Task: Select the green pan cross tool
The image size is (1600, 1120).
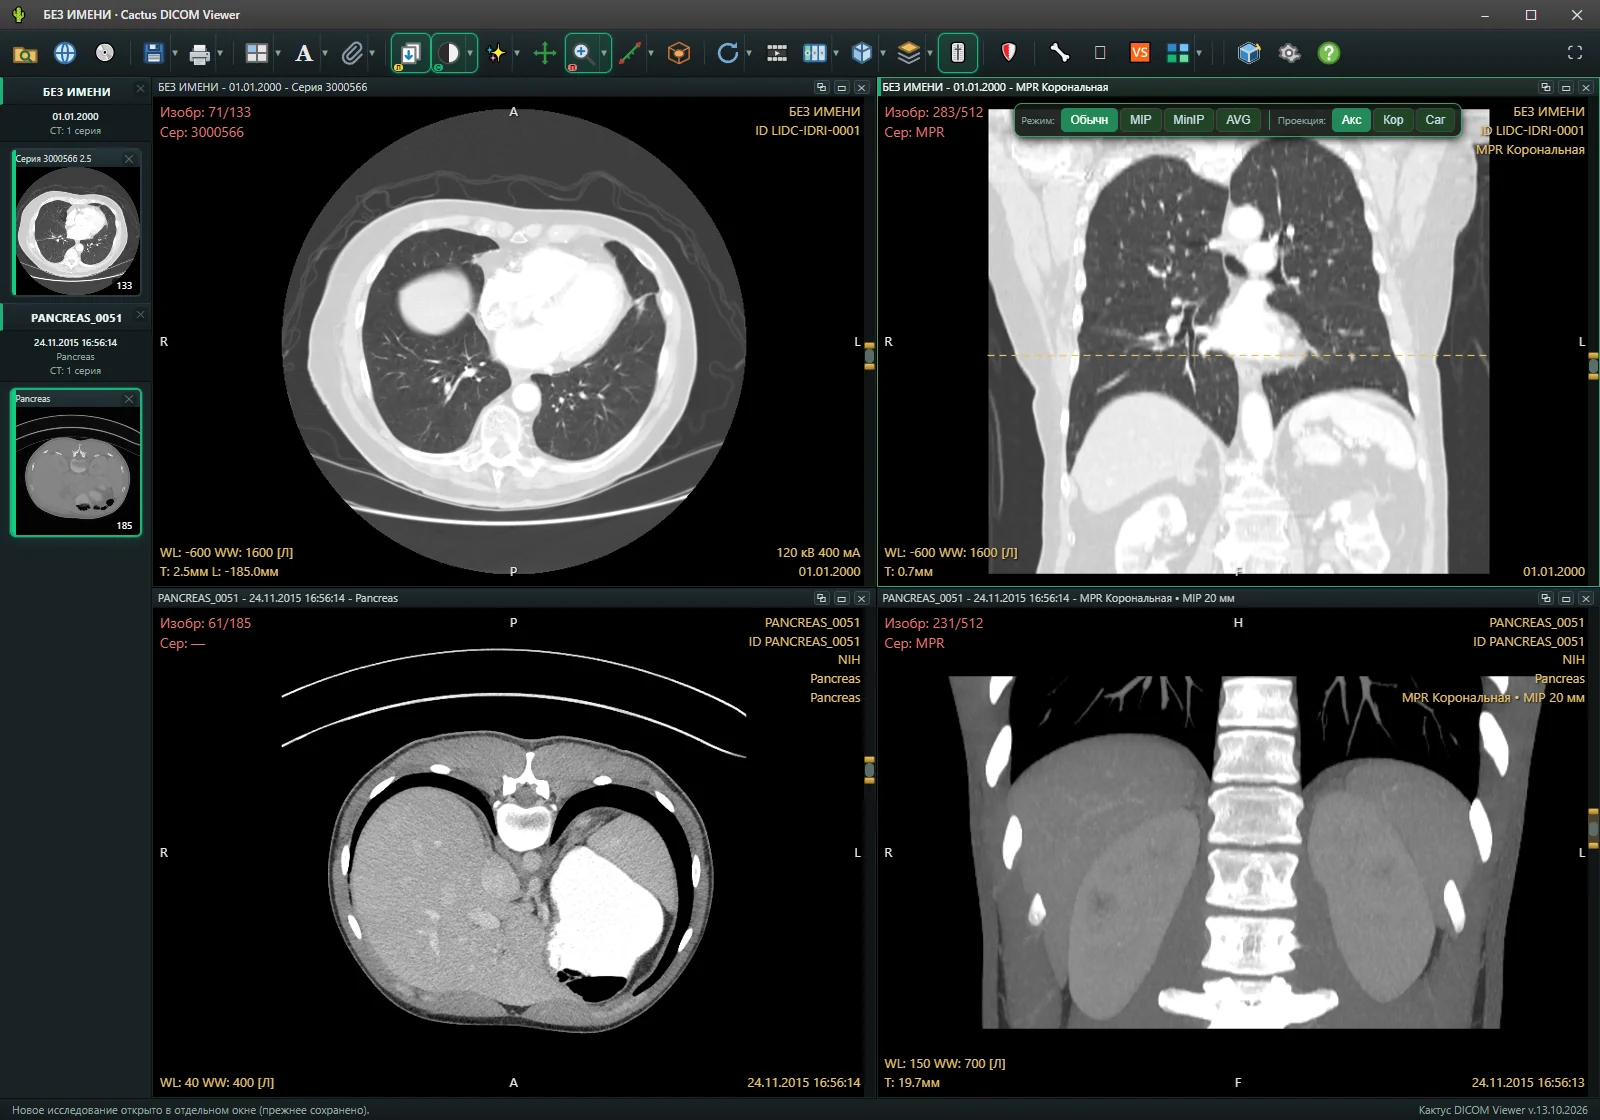Action: click(x=544, y=53)
